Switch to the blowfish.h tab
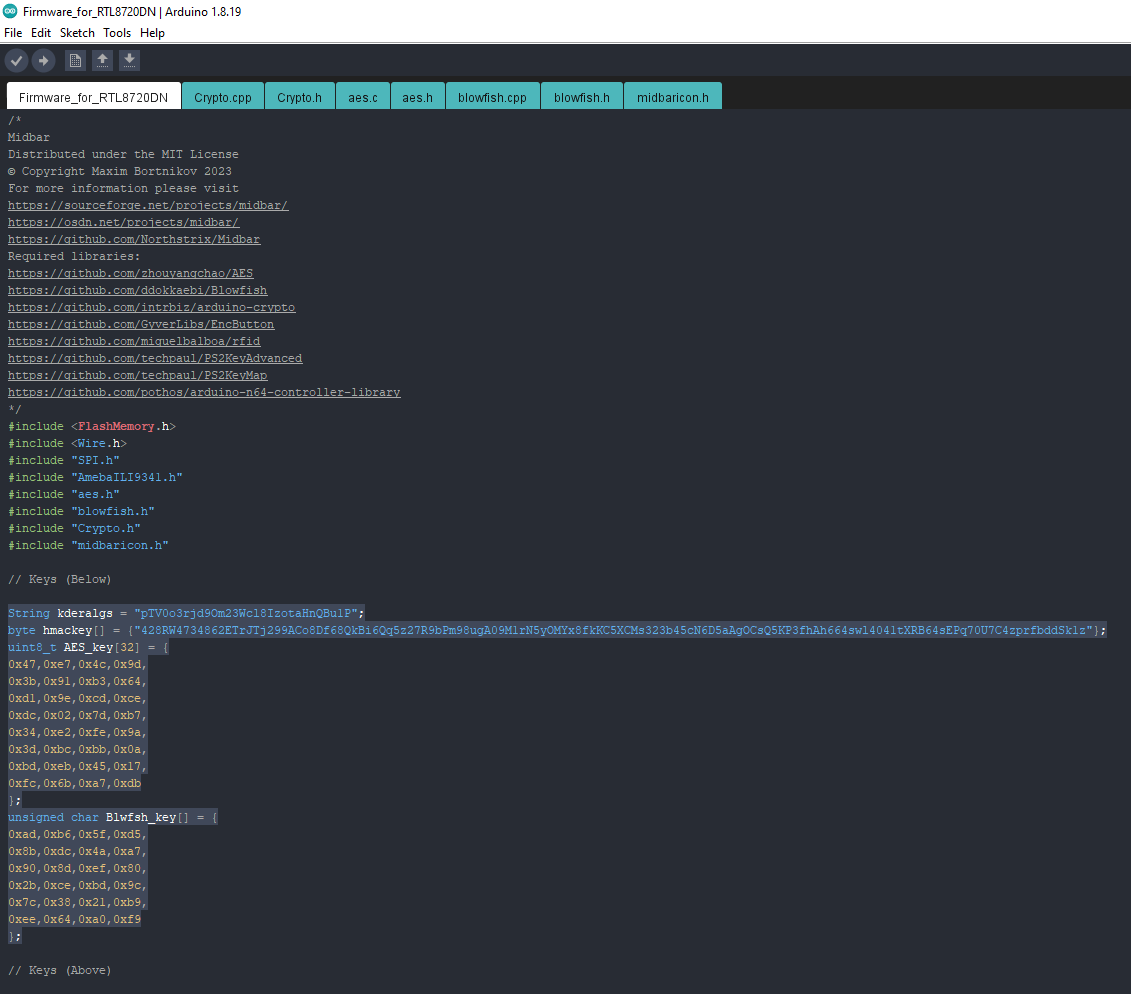 pyautogui.click(x=582, y=97)
